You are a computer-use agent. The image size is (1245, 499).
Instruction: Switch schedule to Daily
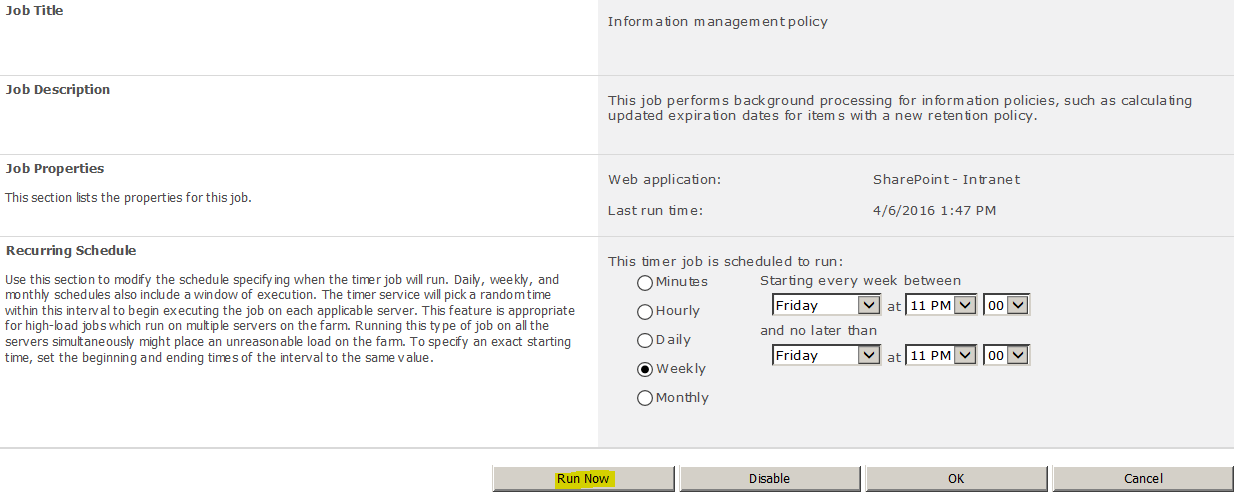(645, 340)
